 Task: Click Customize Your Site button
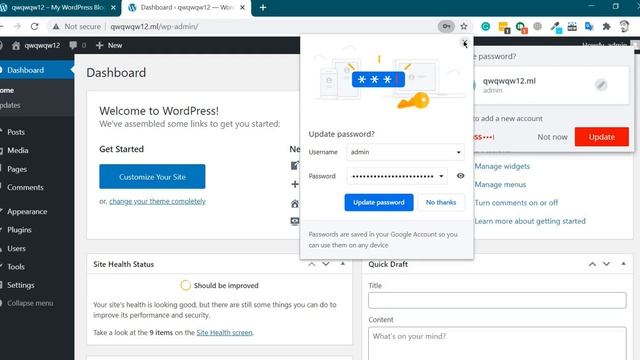152,177
